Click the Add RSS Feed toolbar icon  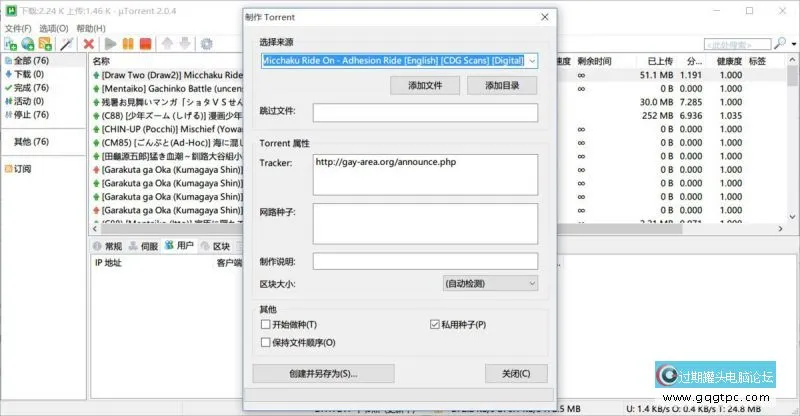point(46,44)
